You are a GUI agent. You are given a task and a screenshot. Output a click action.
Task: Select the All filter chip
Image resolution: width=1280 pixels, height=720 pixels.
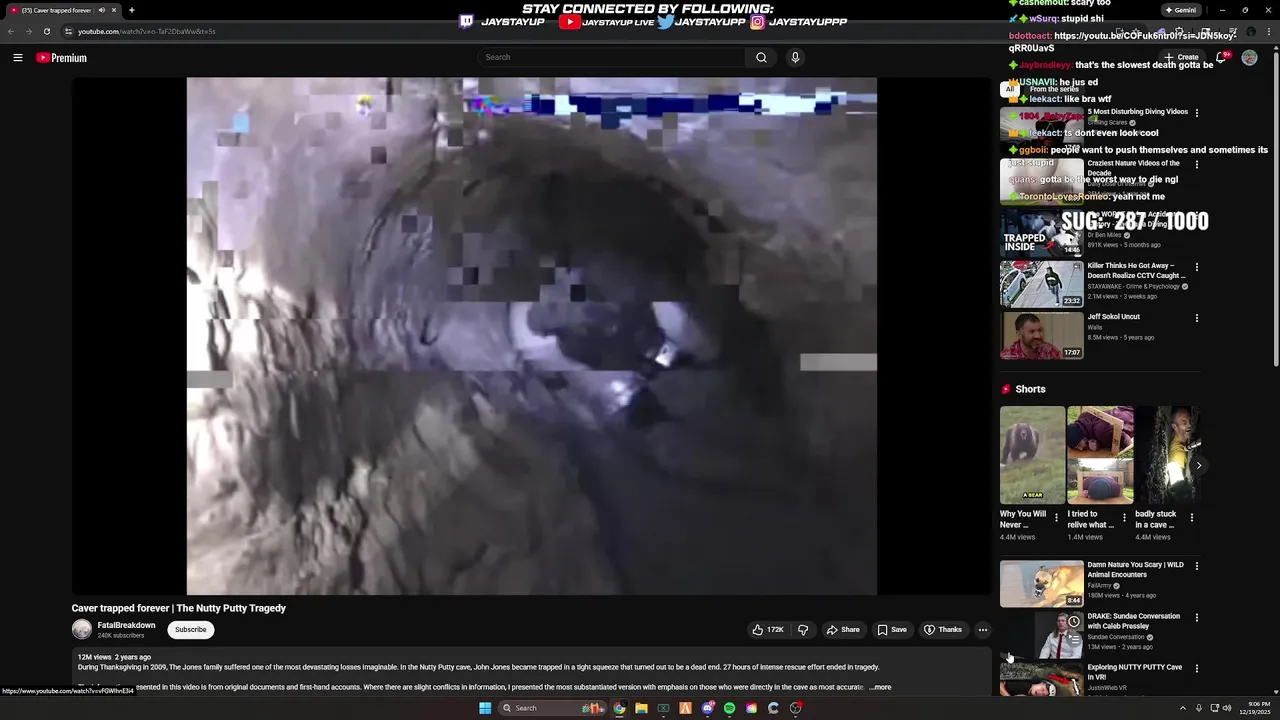pos(1009,89)
